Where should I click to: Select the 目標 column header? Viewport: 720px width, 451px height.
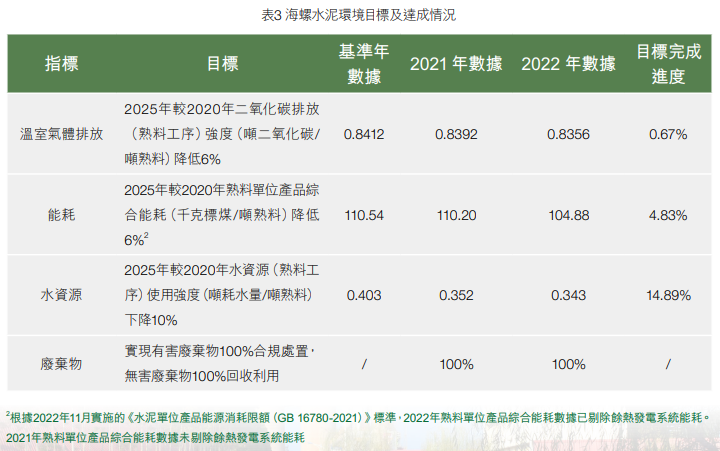point(223,64)
